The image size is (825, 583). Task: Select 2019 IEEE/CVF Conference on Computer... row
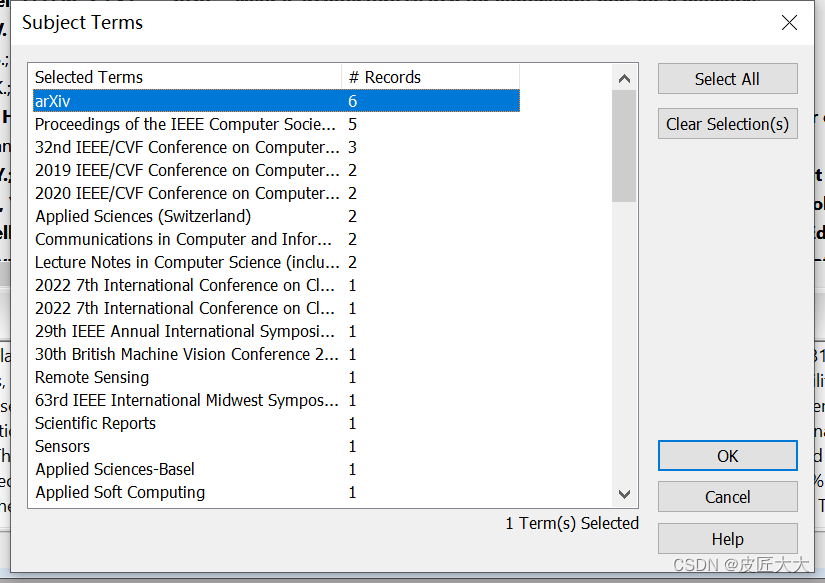[276, 170]
